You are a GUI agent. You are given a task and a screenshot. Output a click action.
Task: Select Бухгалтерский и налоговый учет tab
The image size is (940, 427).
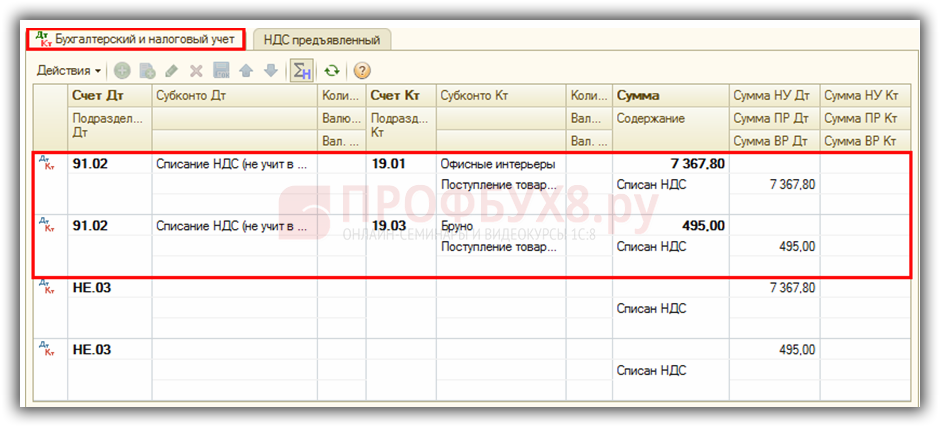click(x=136, y=39)
